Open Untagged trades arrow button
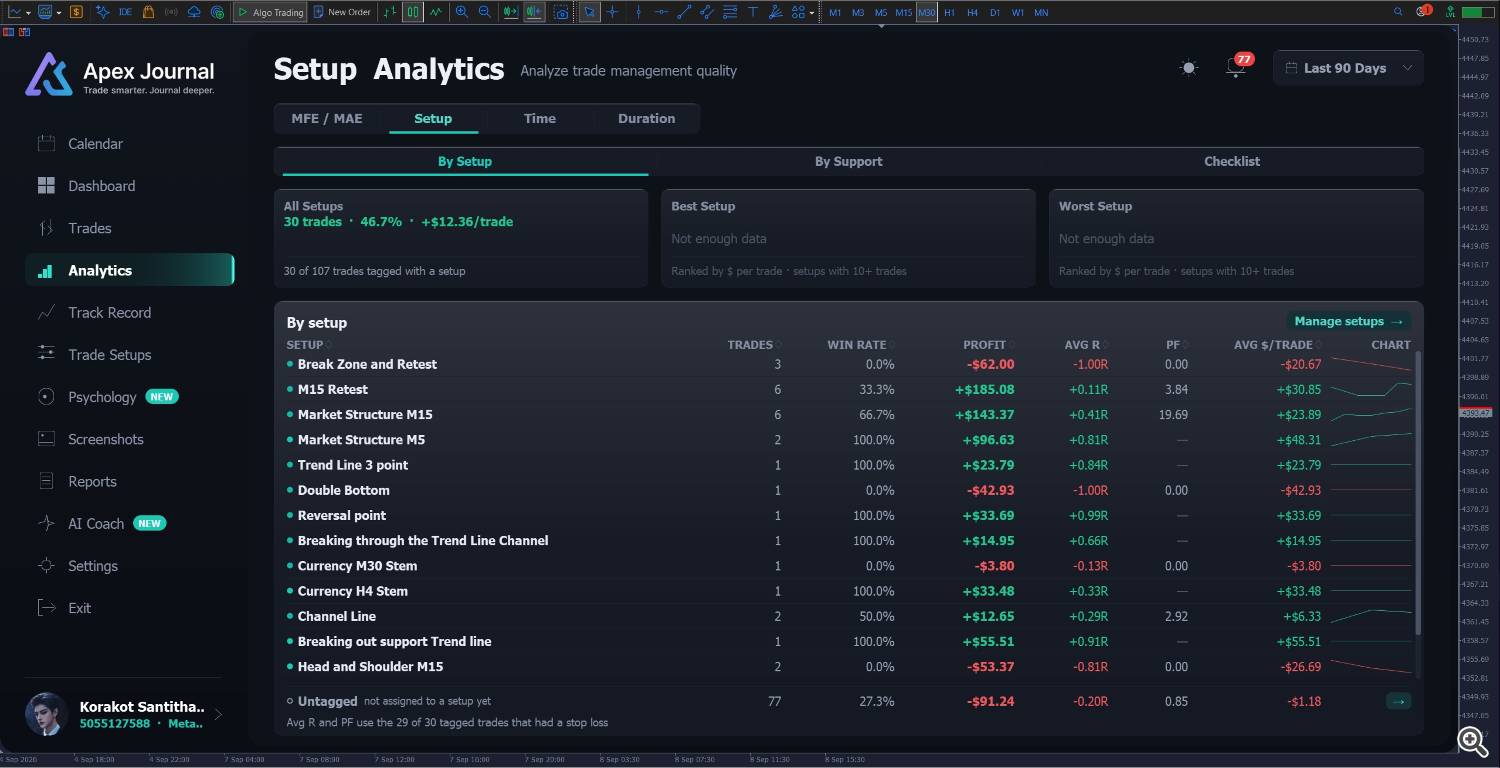 point(1399,701)
